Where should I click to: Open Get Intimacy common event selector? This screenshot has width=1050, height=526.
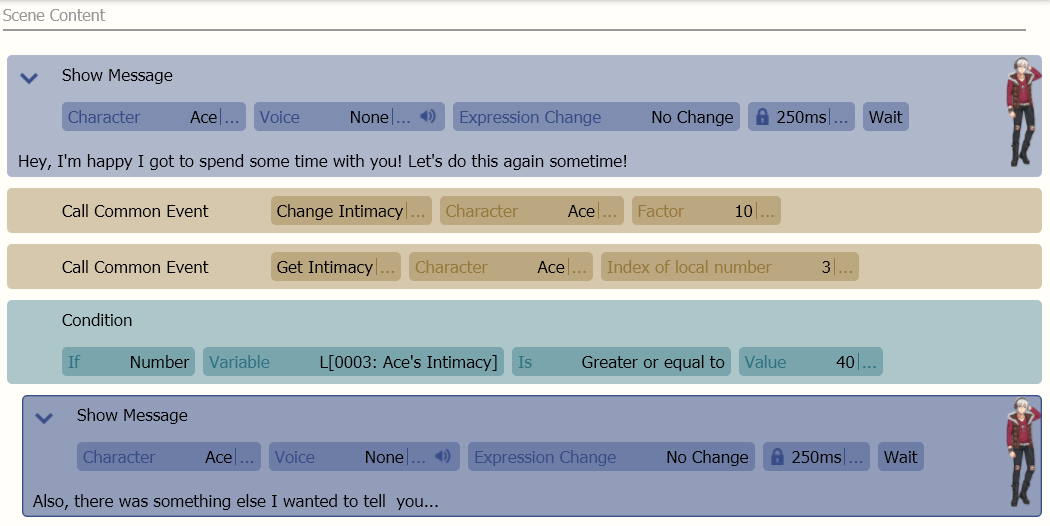pos(335,267)
